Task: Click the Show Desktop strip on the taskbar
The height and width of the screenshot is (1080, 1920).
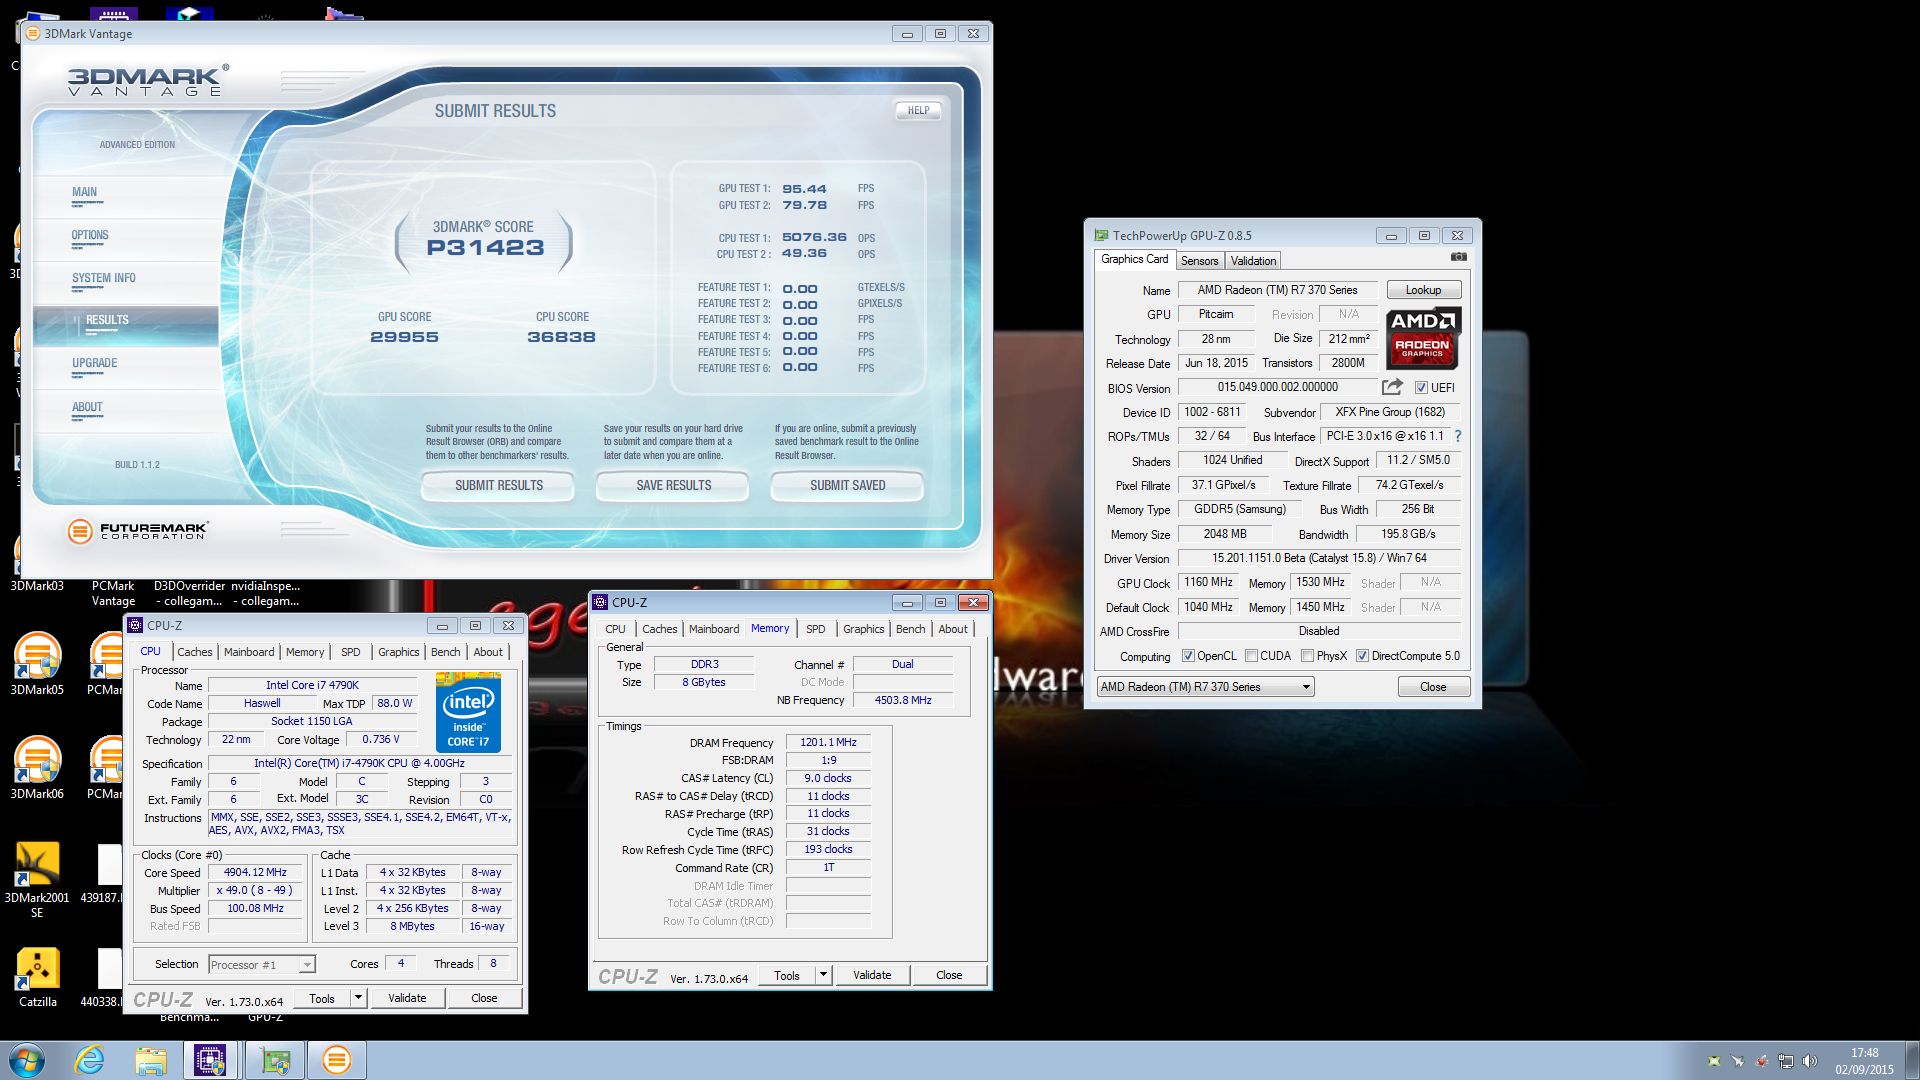Action: pos(1911,1060)
